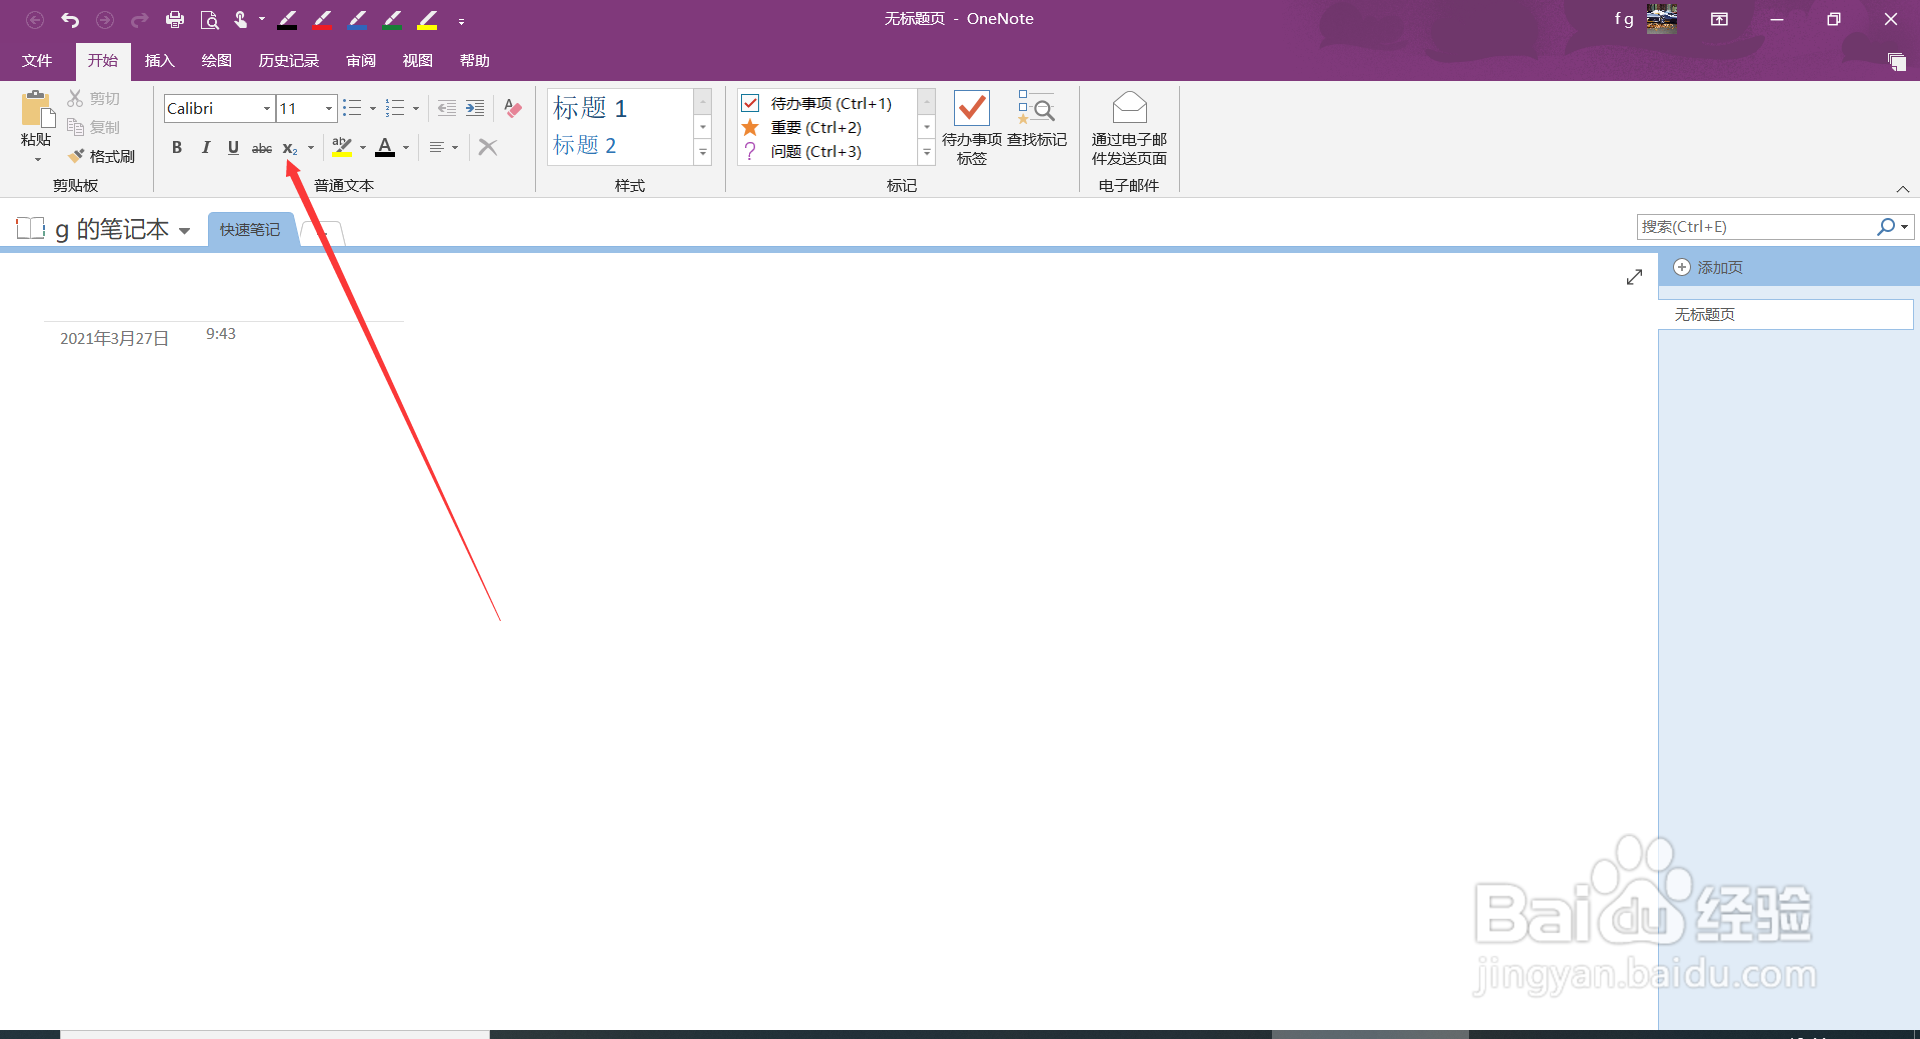The image size is (1920, 1039).
Task: Expand the styles gallery more arrow
Action: point(703,153)
